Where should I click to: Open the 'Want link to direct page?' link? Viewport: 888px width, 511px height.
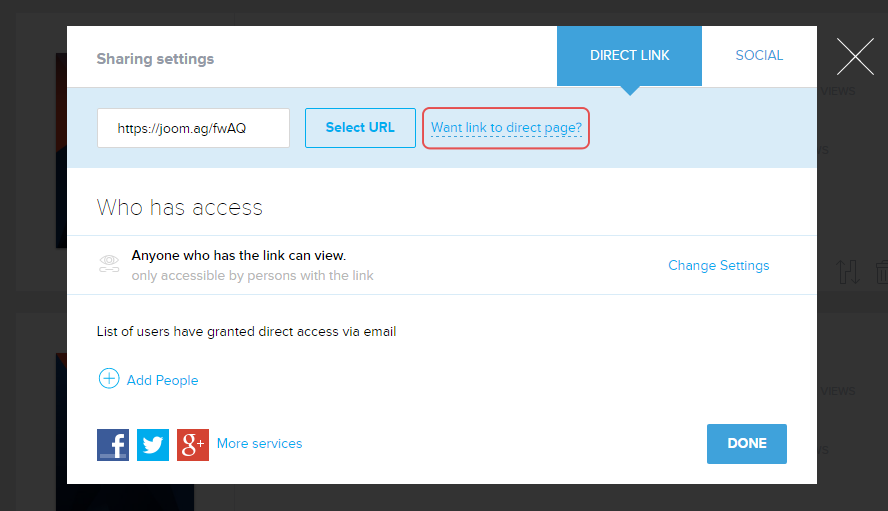(x=506, y=128)
